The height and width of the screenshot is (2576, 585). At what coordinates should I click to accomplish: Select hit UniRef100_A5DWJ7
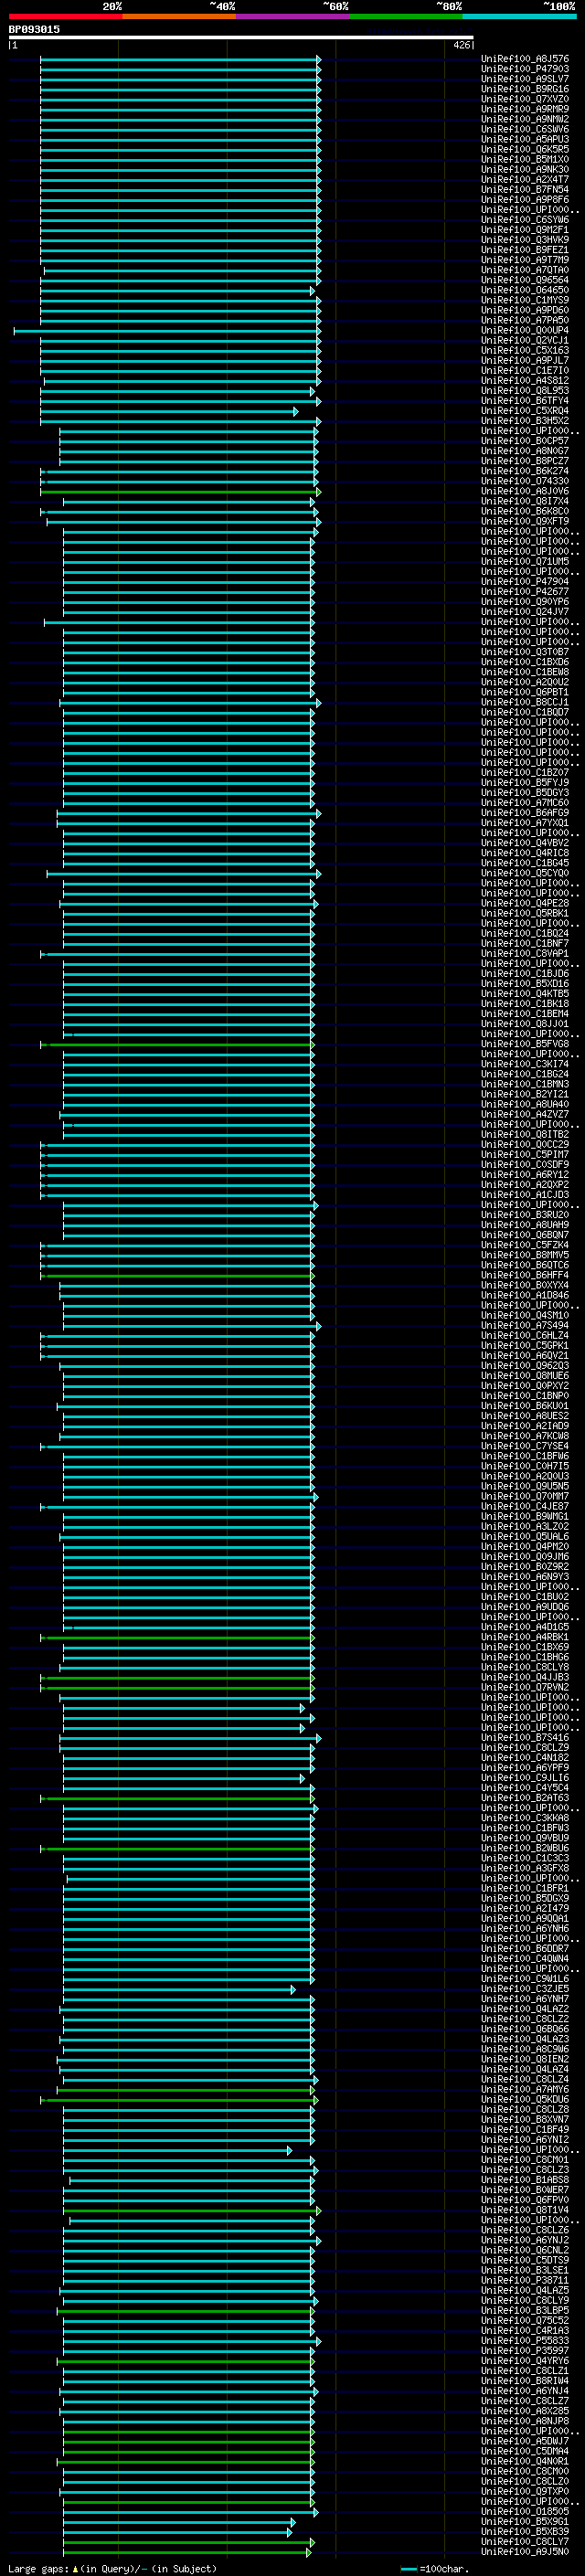525,2441
